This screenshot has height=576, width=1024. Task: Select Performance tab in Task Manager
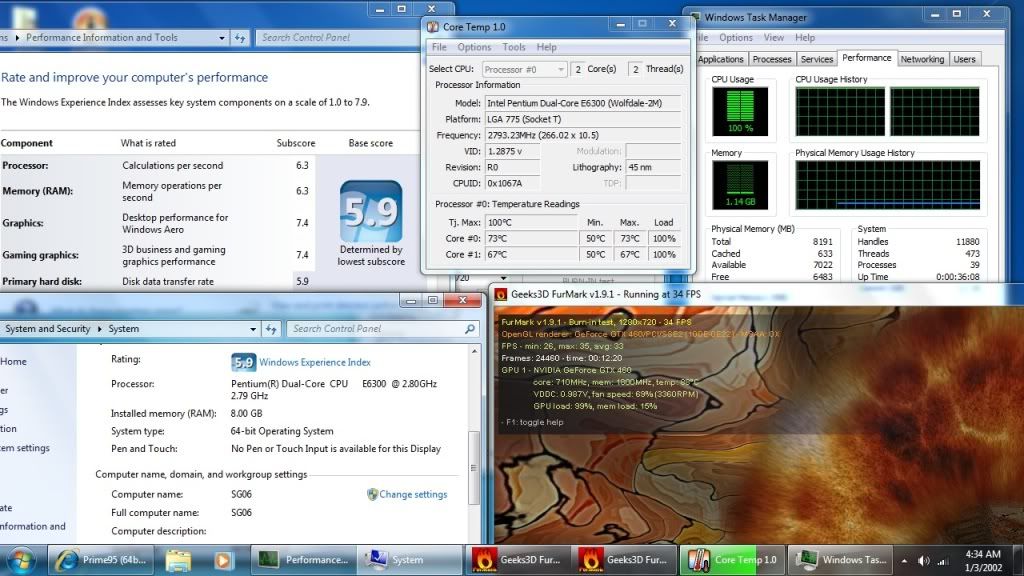coord(867,58)
